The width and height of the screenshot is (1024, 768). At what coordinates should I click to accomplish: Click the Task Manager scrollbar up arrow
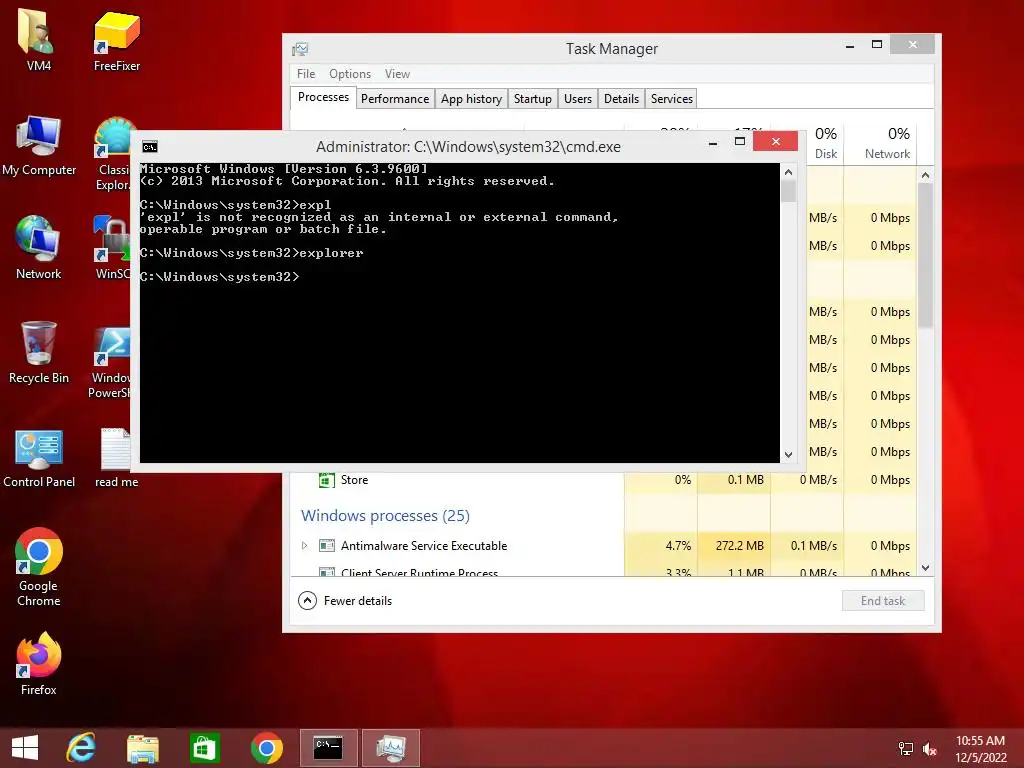(925, 175)
